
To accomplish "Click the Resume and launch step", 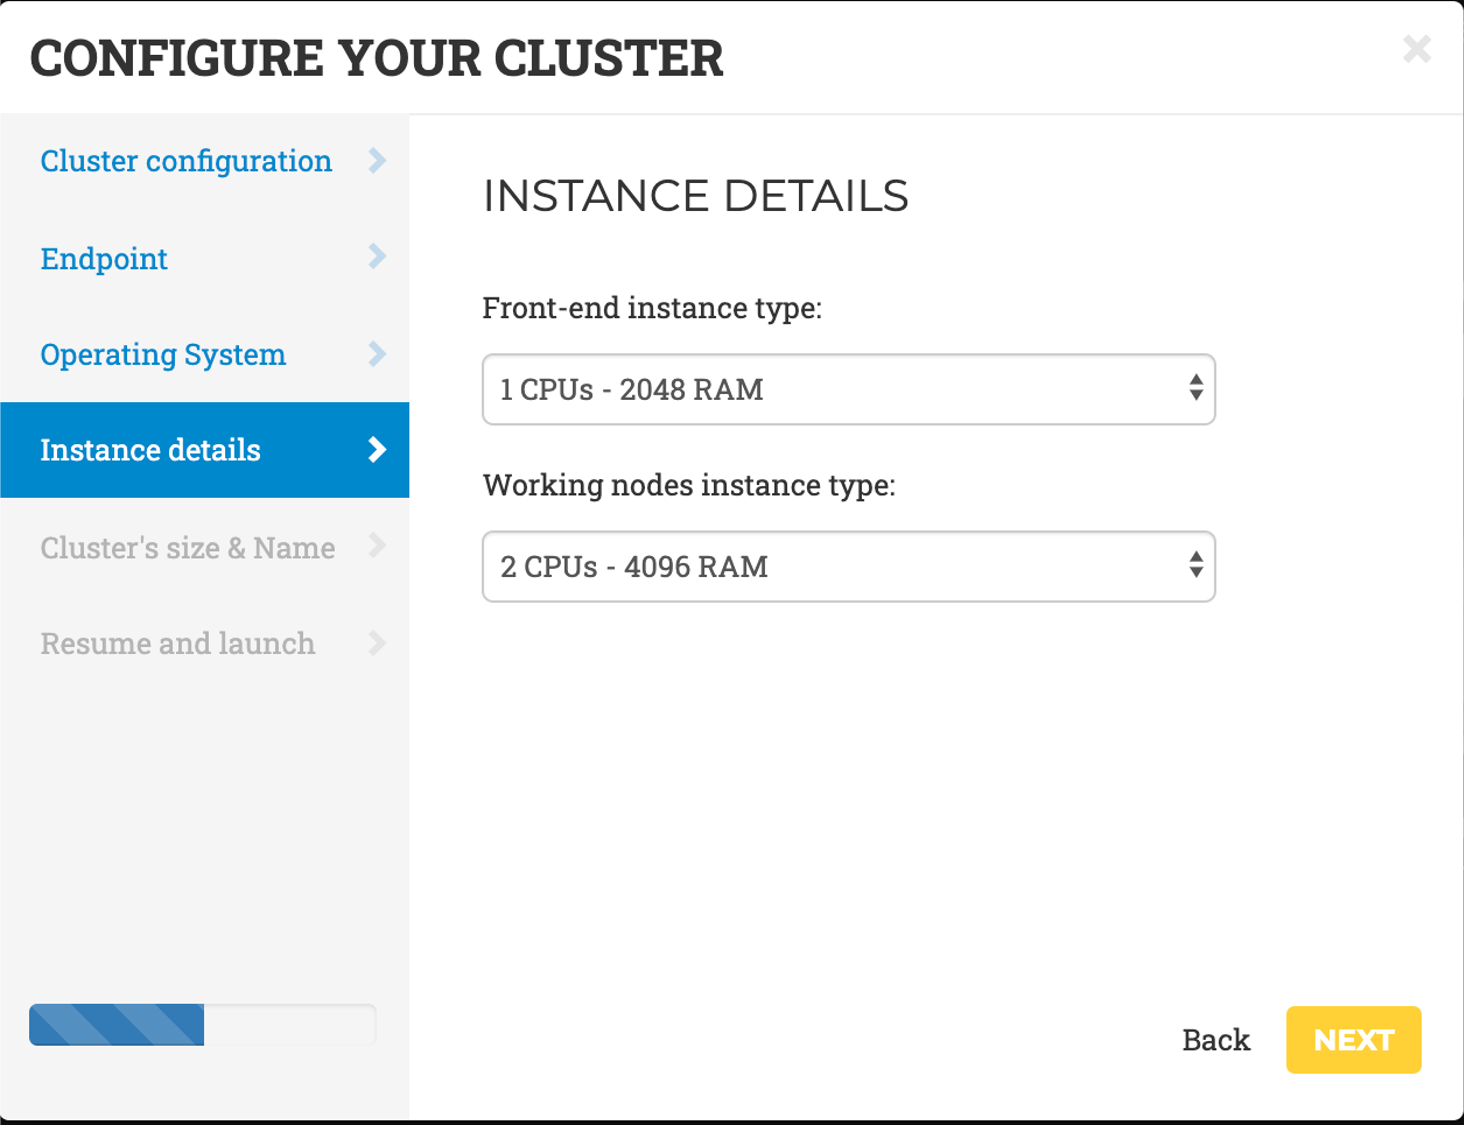I will (x=177, y=643).
